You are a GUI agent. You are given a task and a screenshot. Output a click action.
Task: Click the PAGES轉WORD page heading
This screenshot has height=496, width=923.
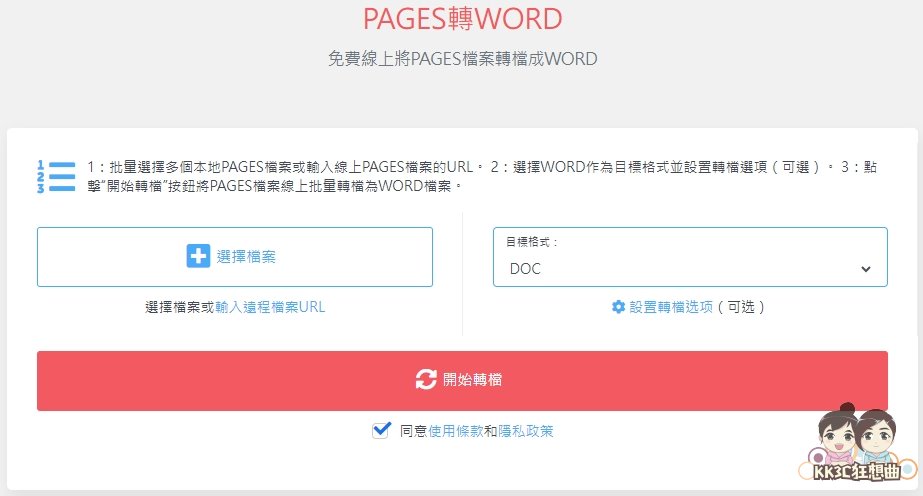(x=463, y=19)
